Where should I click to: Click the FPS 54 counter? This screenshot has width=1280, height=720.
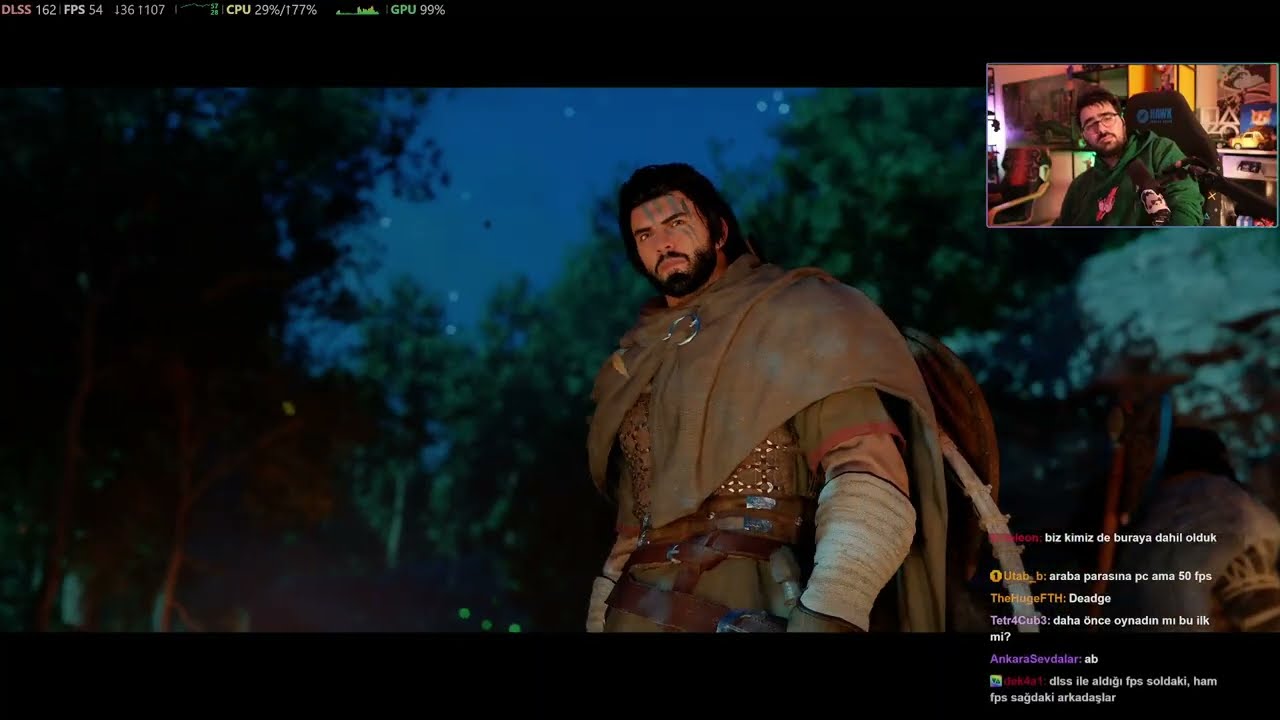(83, 10)
